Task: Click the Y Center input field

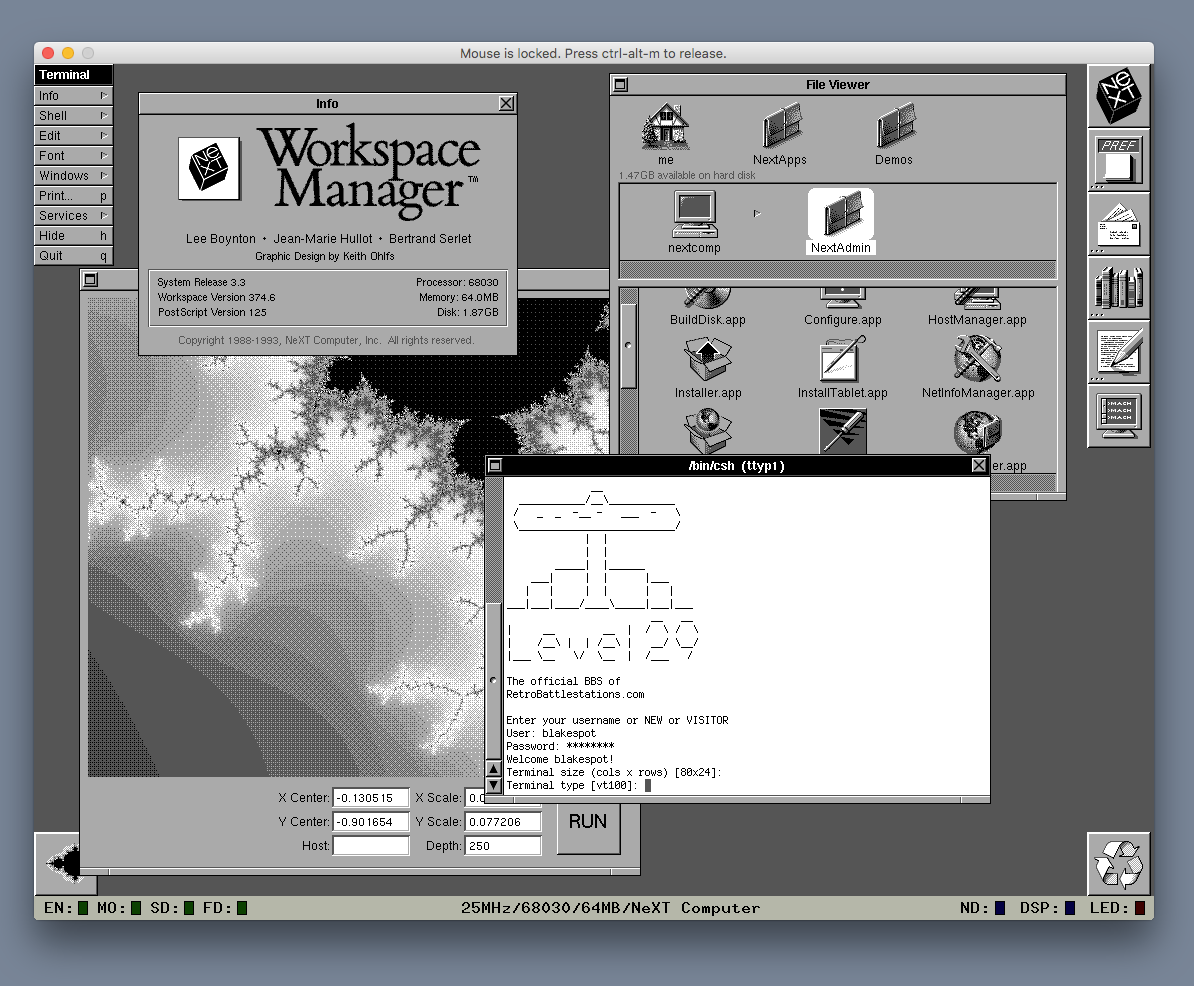Action: (371, 822)
